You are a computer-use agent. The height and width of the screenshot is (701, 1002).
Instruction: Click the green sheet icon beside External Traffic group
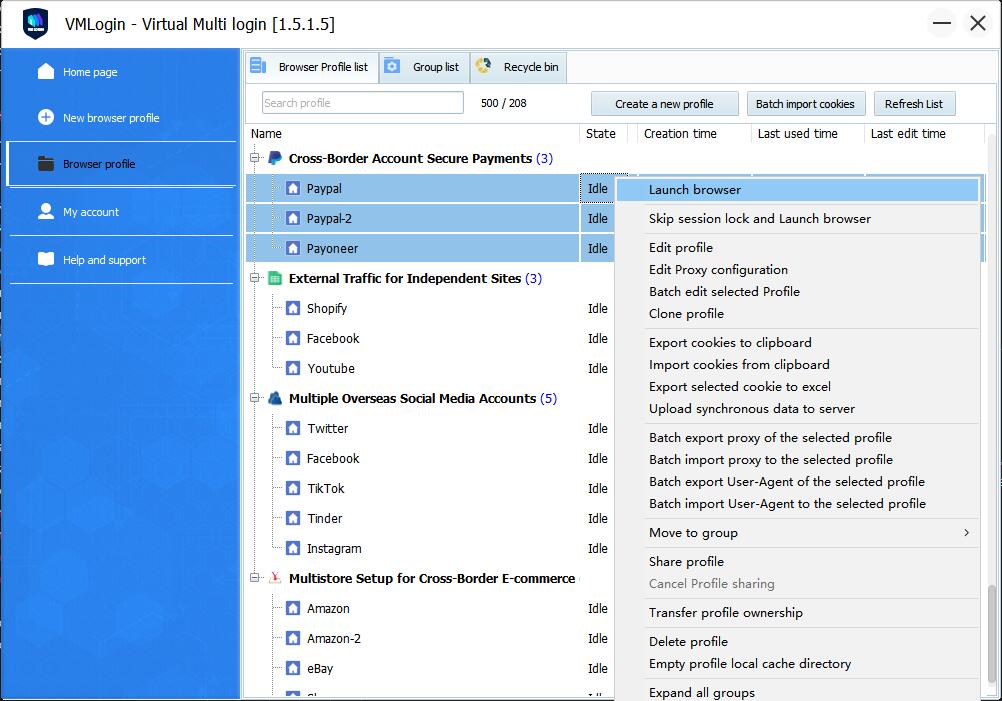275,278
